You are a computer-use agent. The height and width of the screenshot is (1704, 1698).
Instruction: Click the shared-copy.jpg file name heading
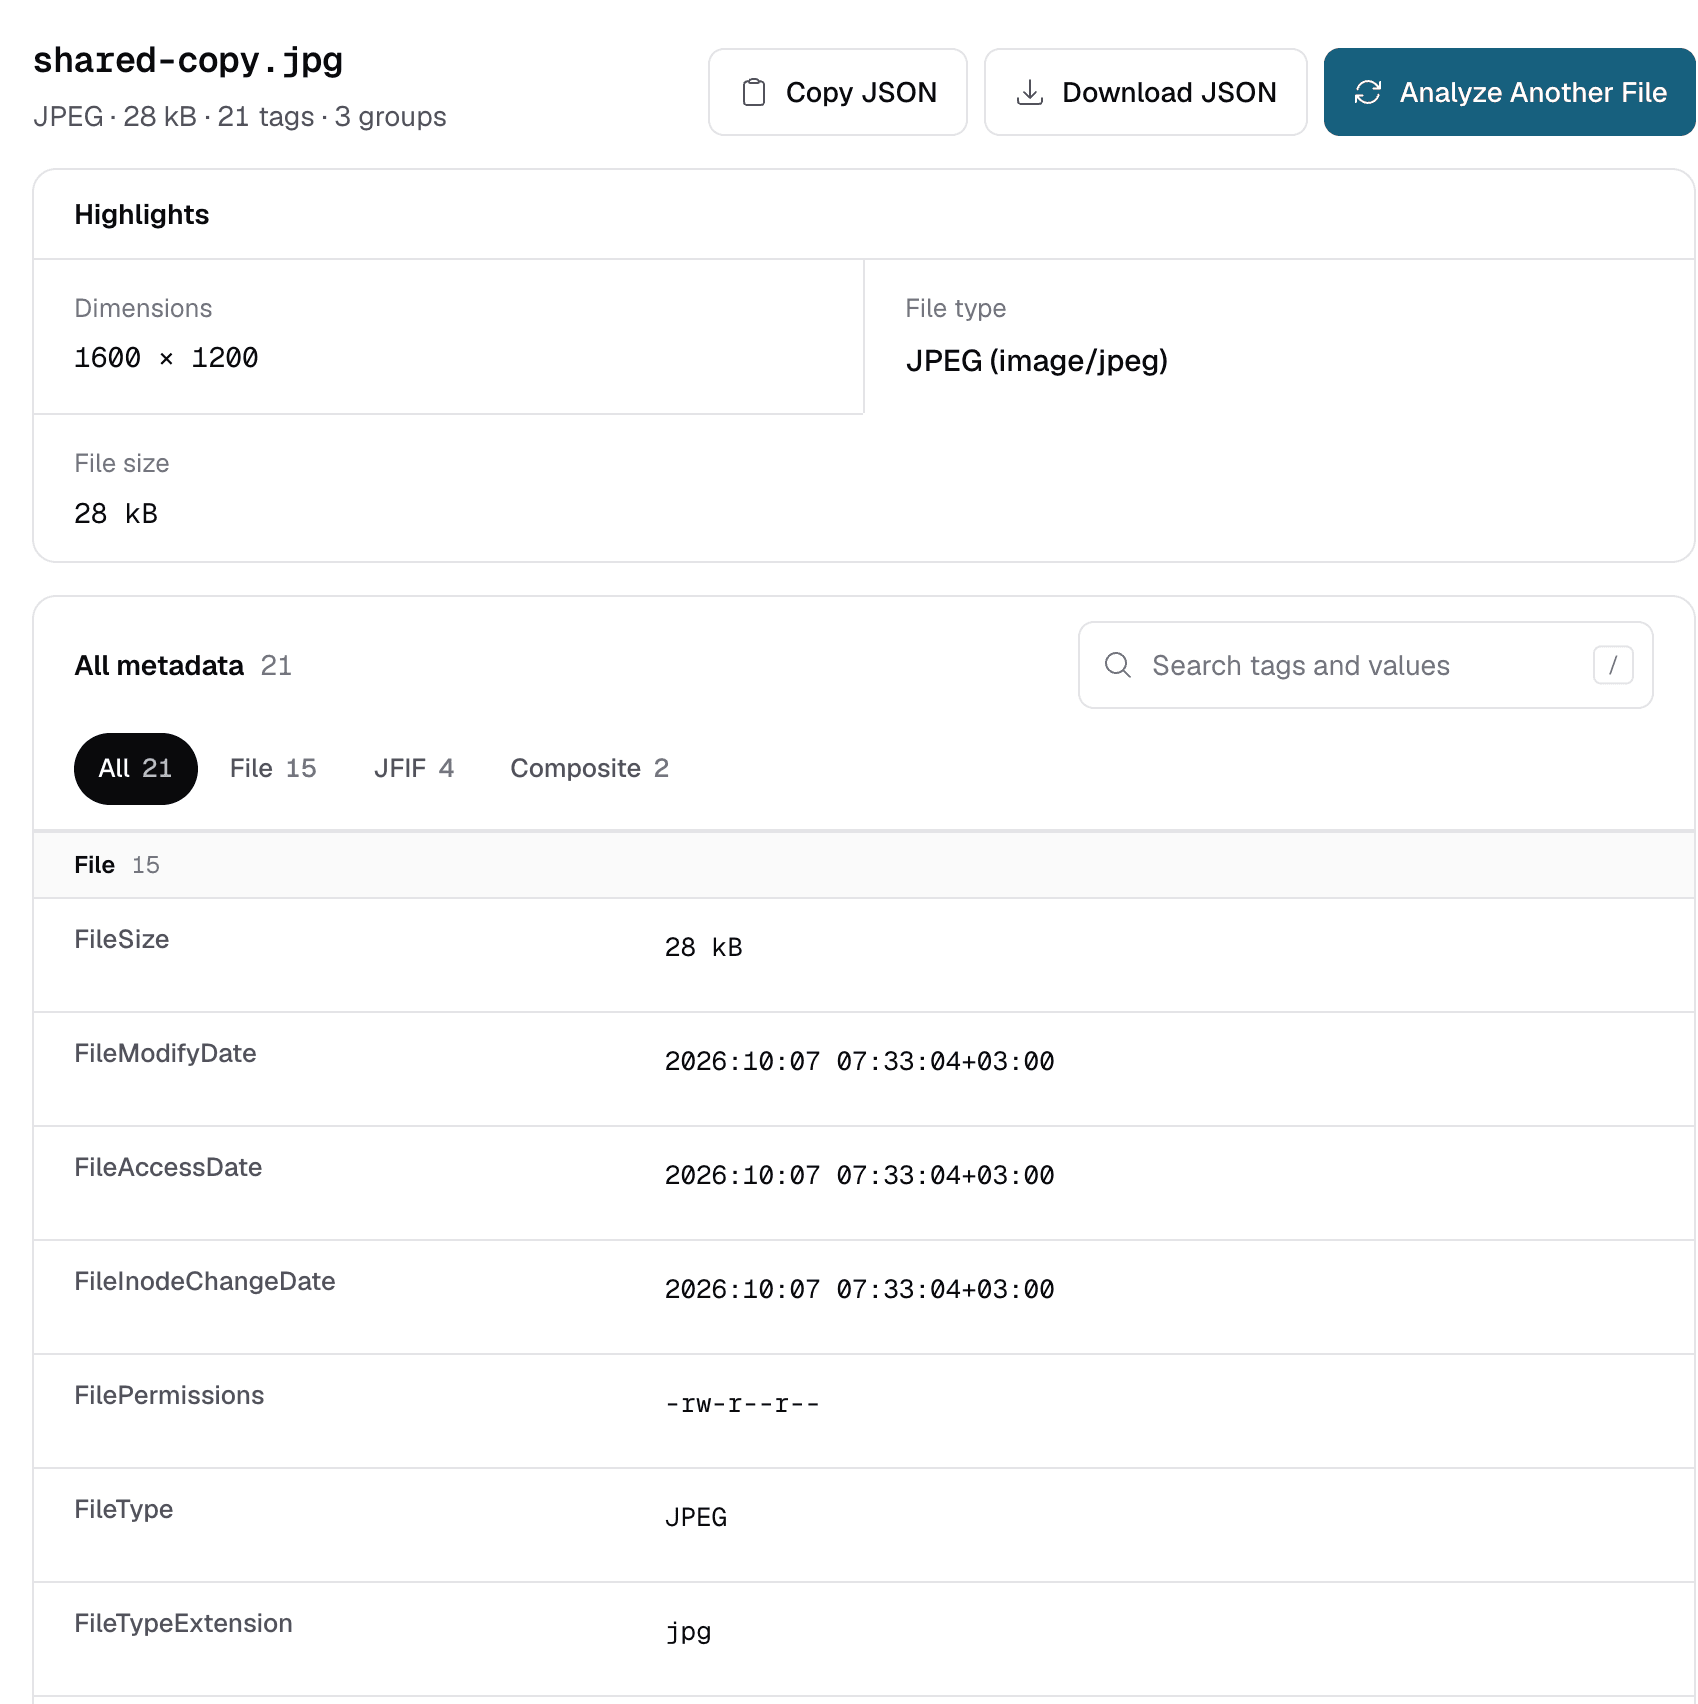click(x=188, y=61)
